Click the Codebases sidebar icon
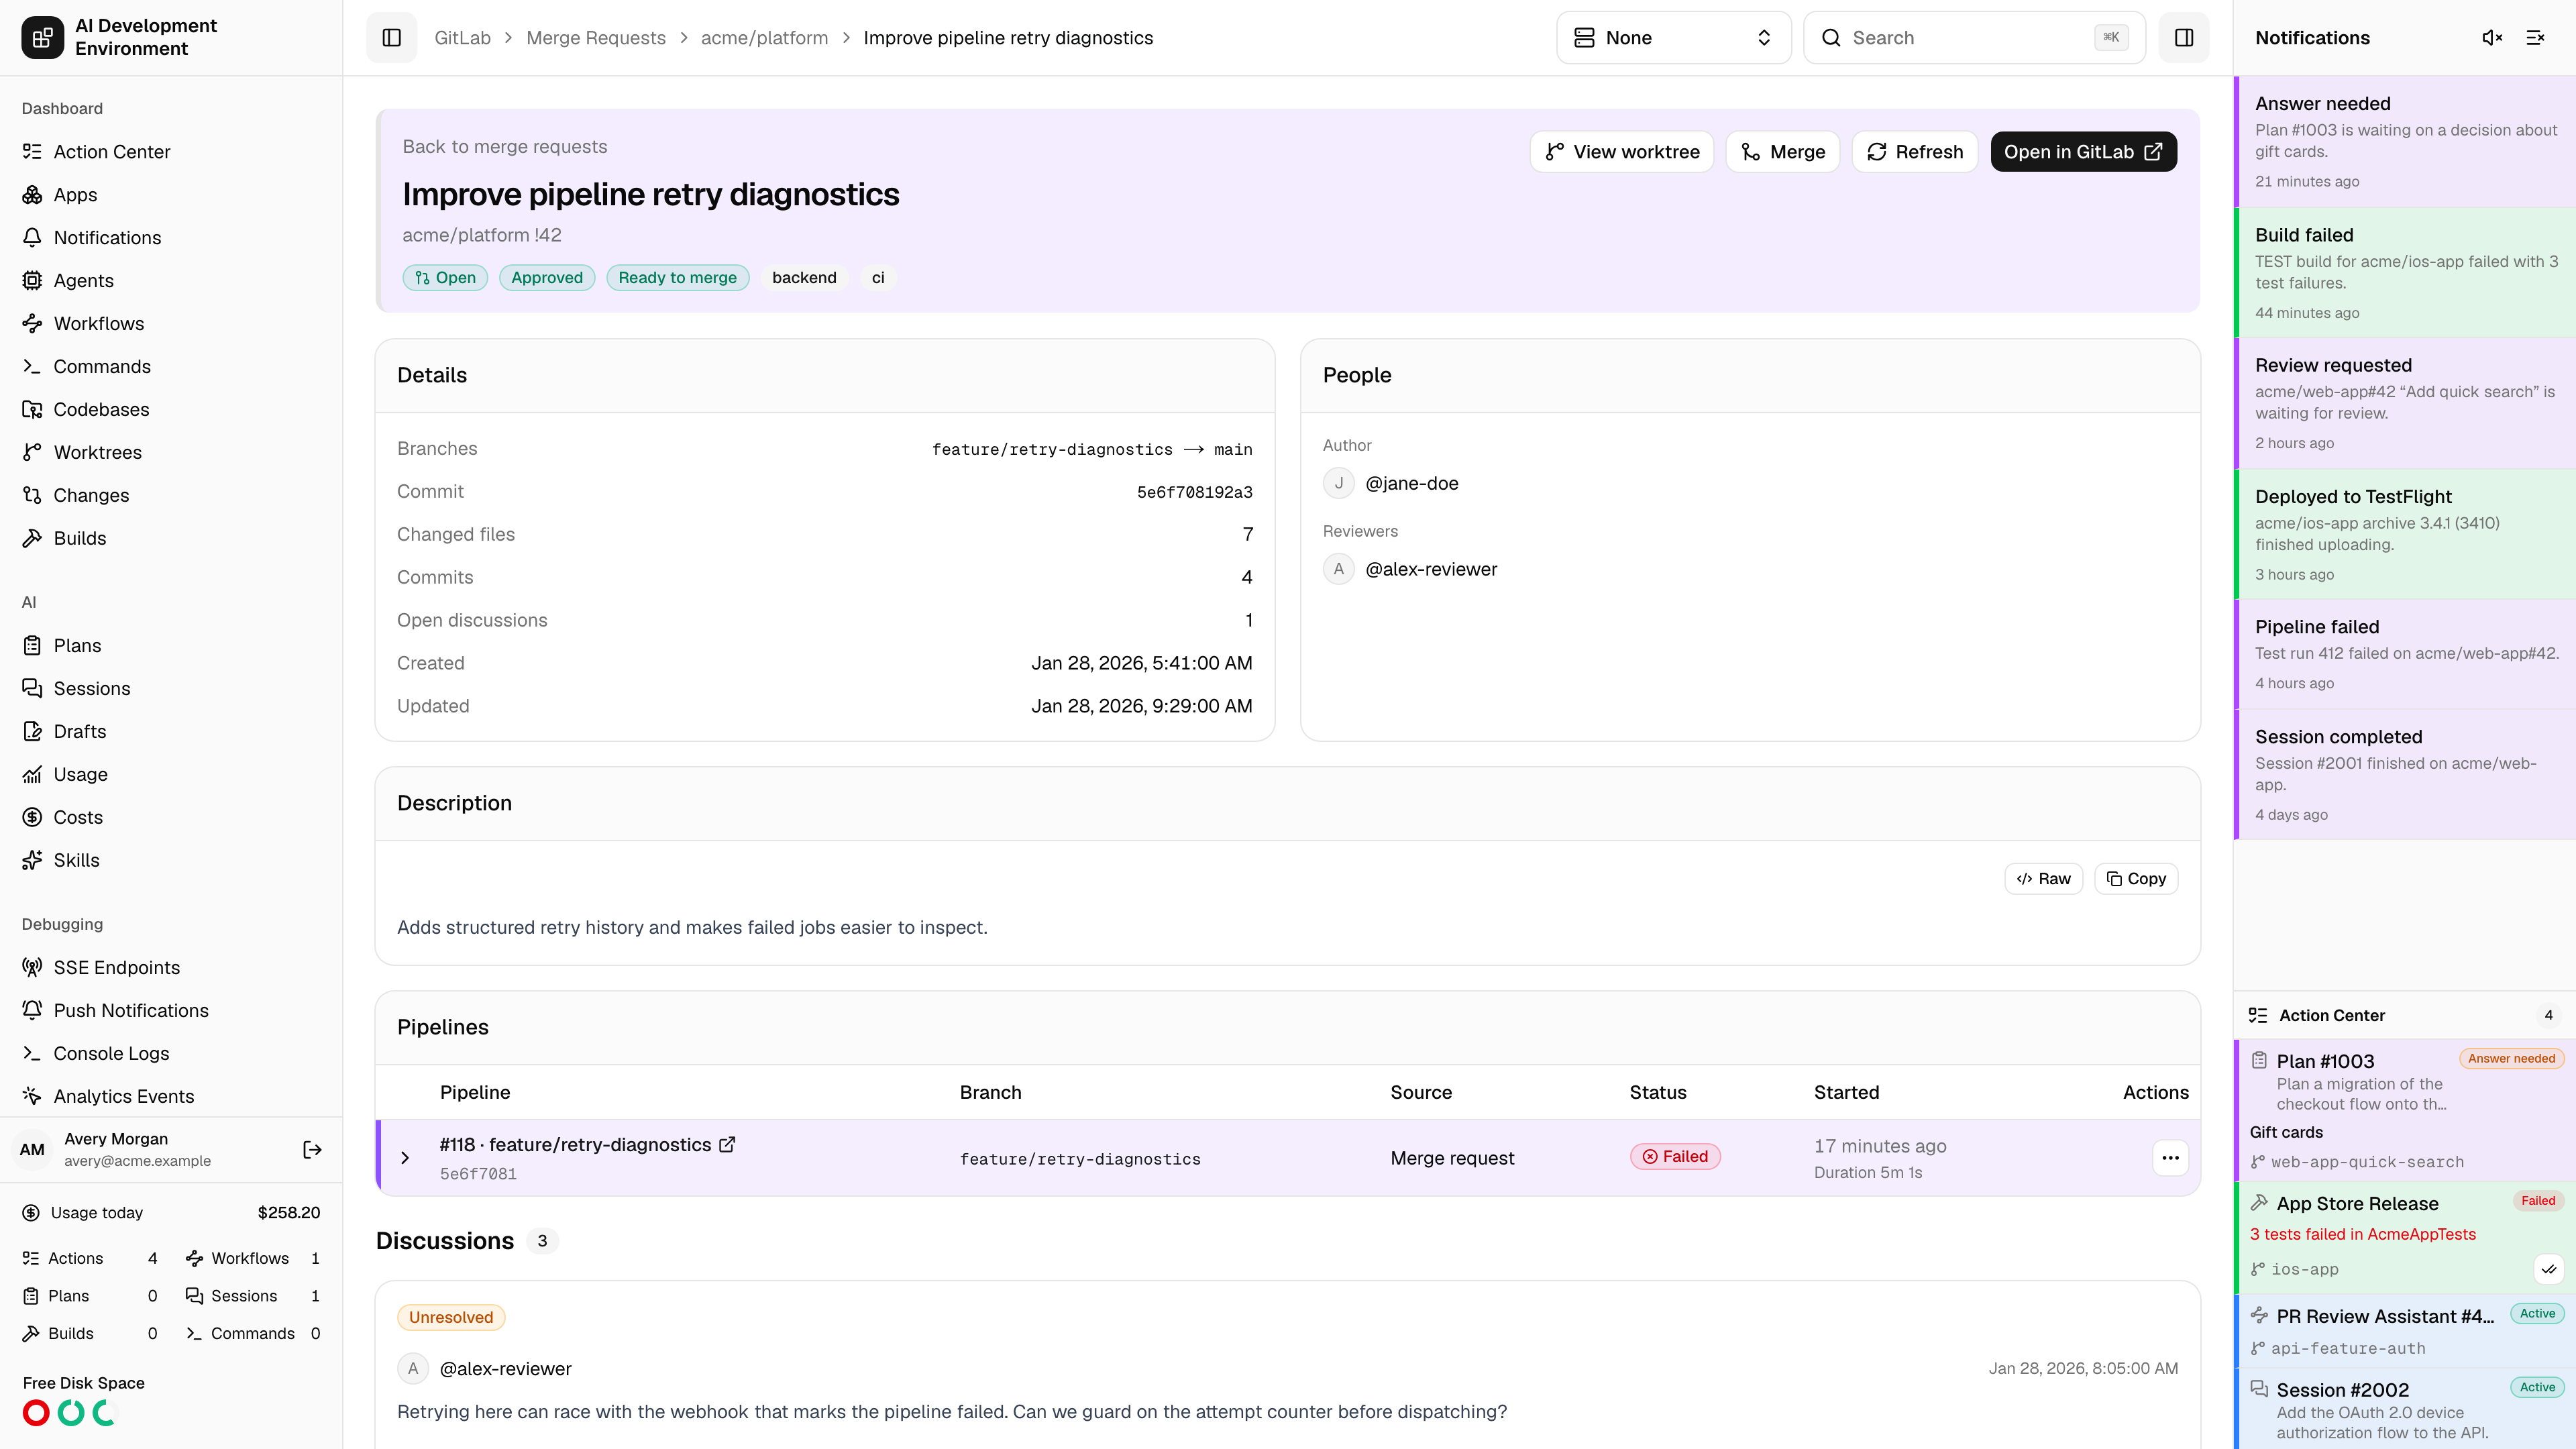2576x1449 pixels. [x=32, y=410]
